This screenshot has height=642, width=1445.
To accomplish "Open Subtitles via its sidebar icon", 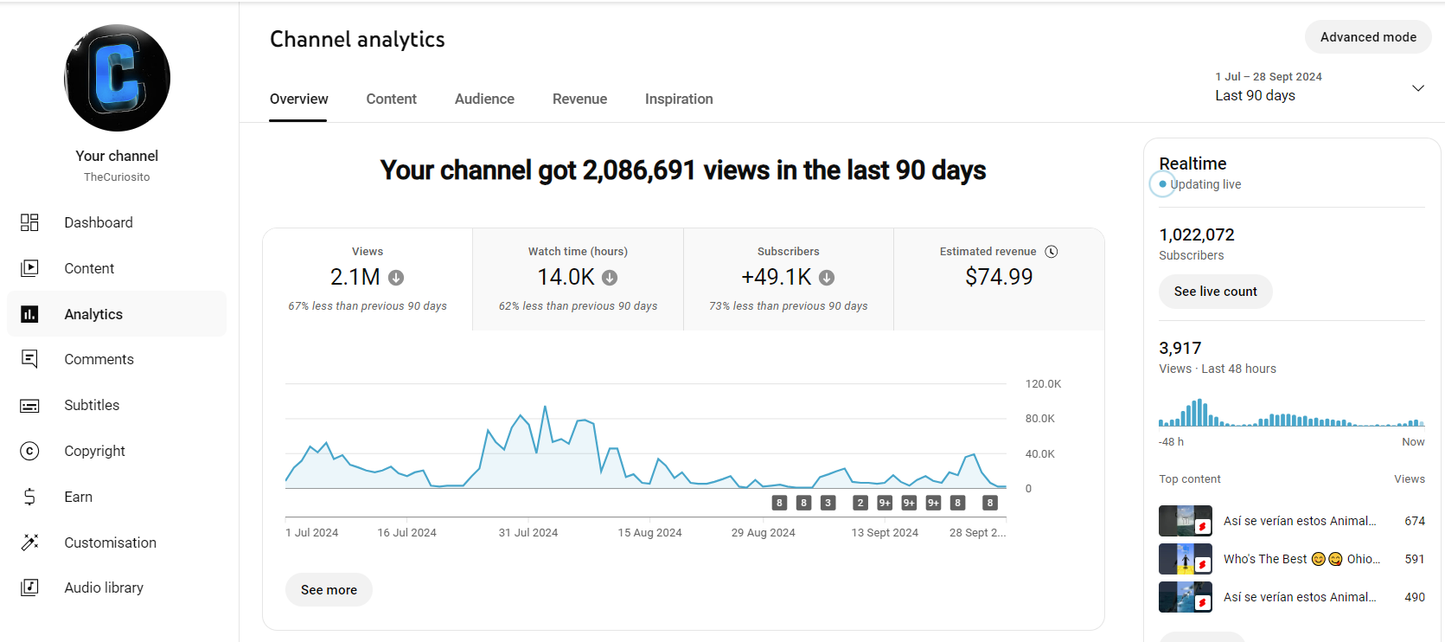I will click(x=30, y=405).
